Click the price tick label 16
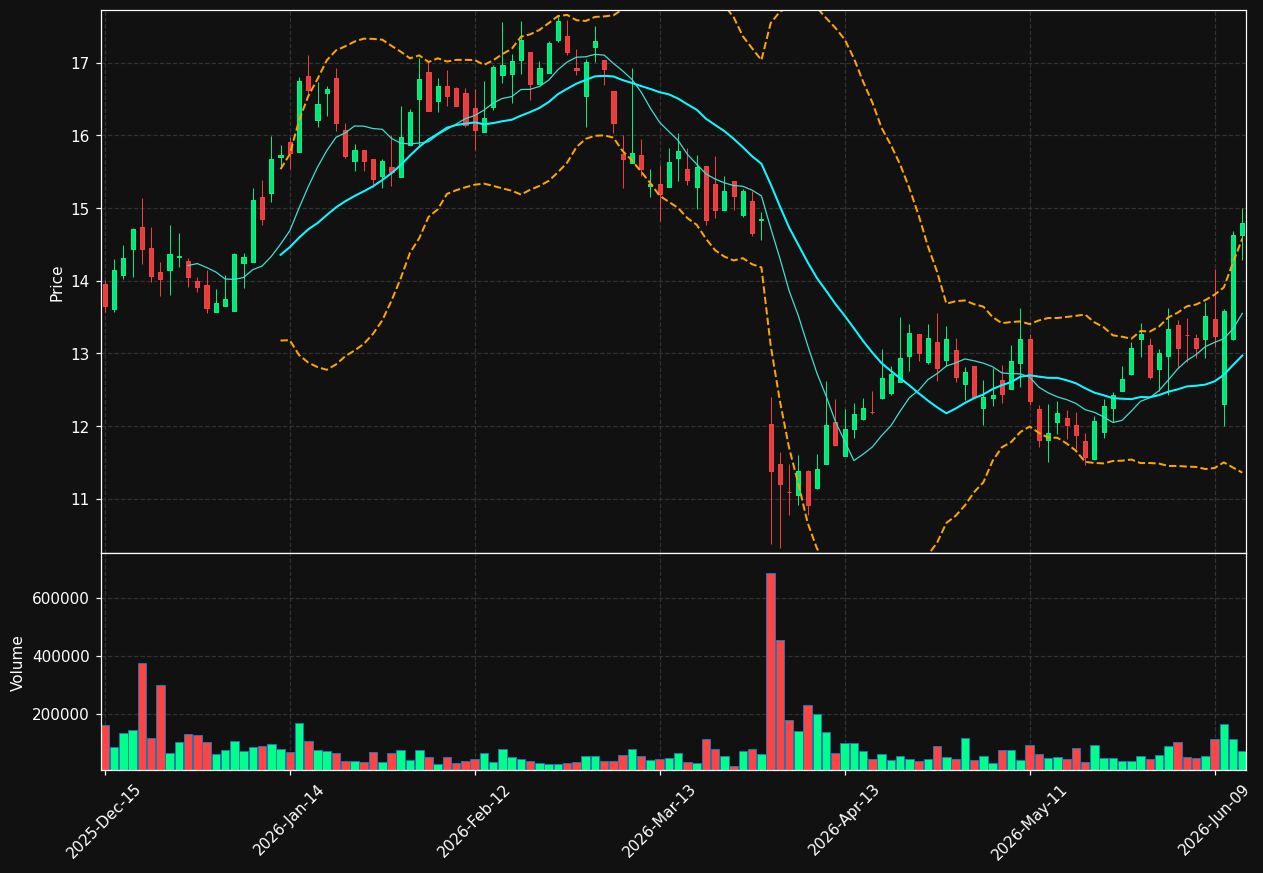The image size is (1263, 873). click(x=80, y=136)
